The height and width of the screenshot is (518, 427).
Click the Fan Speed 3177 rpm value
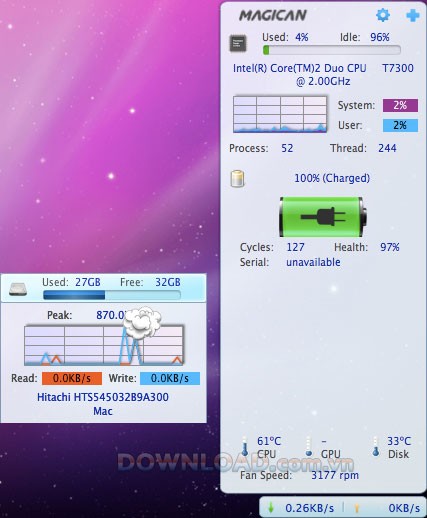pos(335,475)
